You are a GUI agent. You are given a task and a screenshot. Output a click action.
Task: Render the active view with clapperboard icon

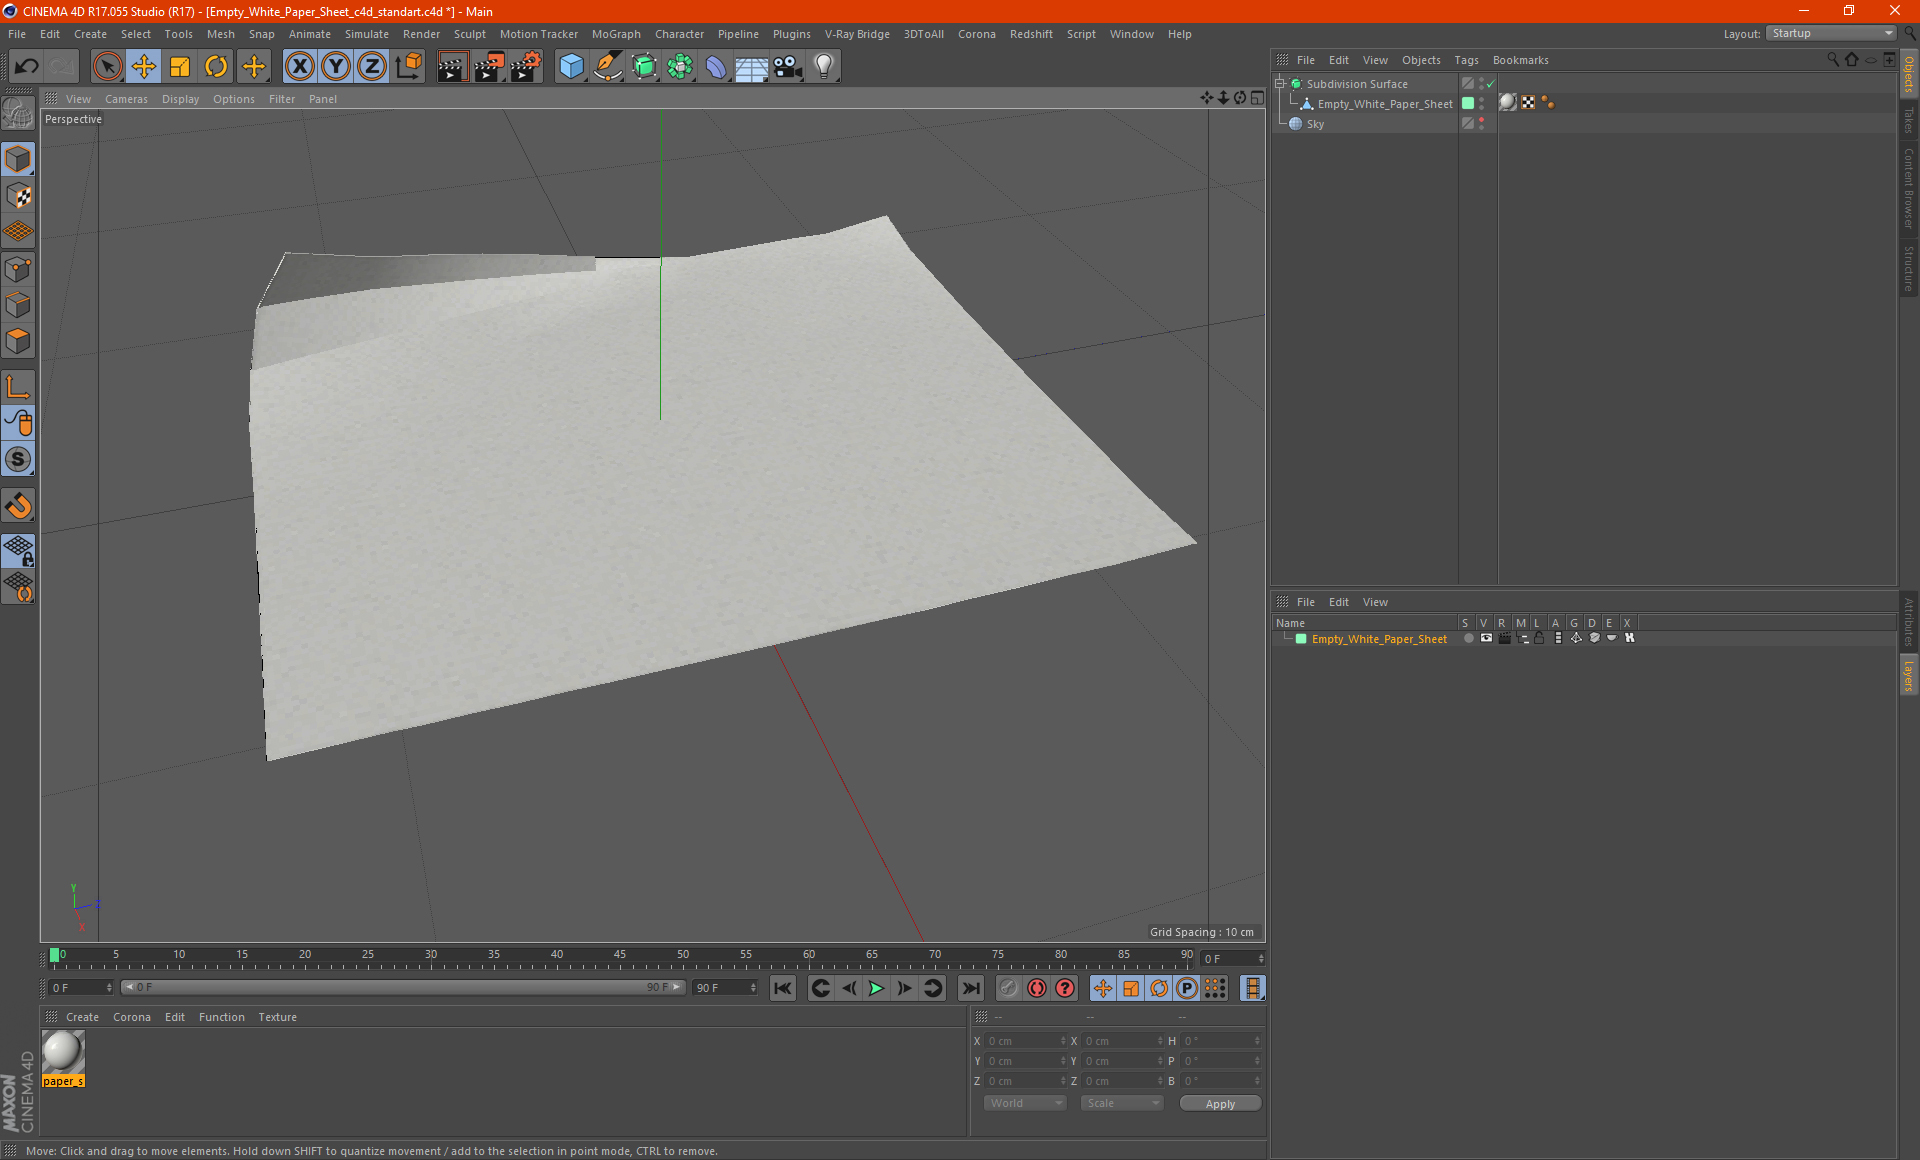point(452,67)
